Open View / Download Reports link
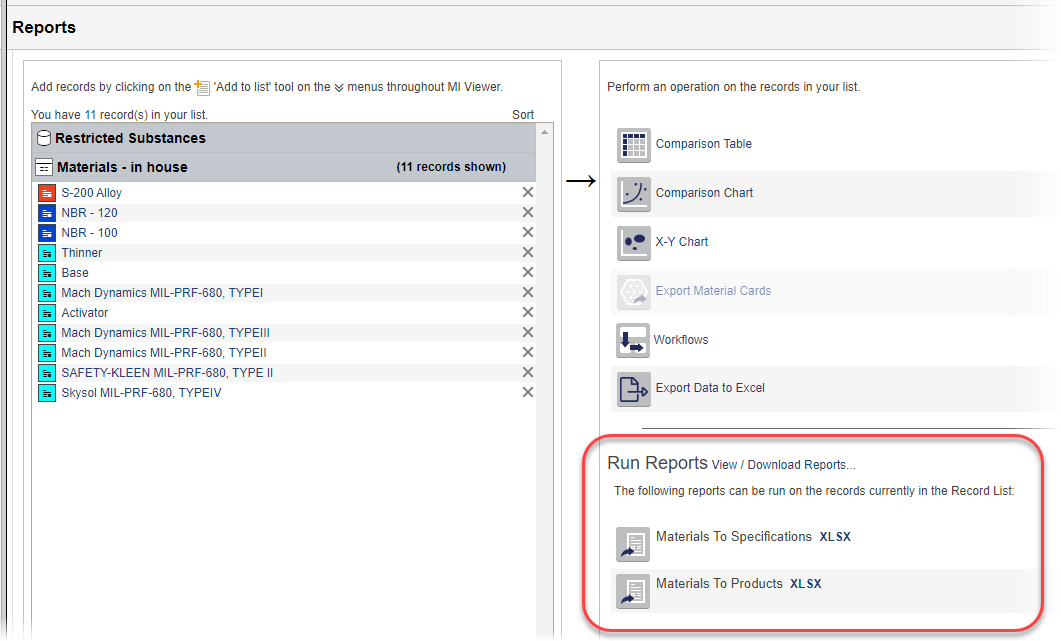 coord(784,465)
